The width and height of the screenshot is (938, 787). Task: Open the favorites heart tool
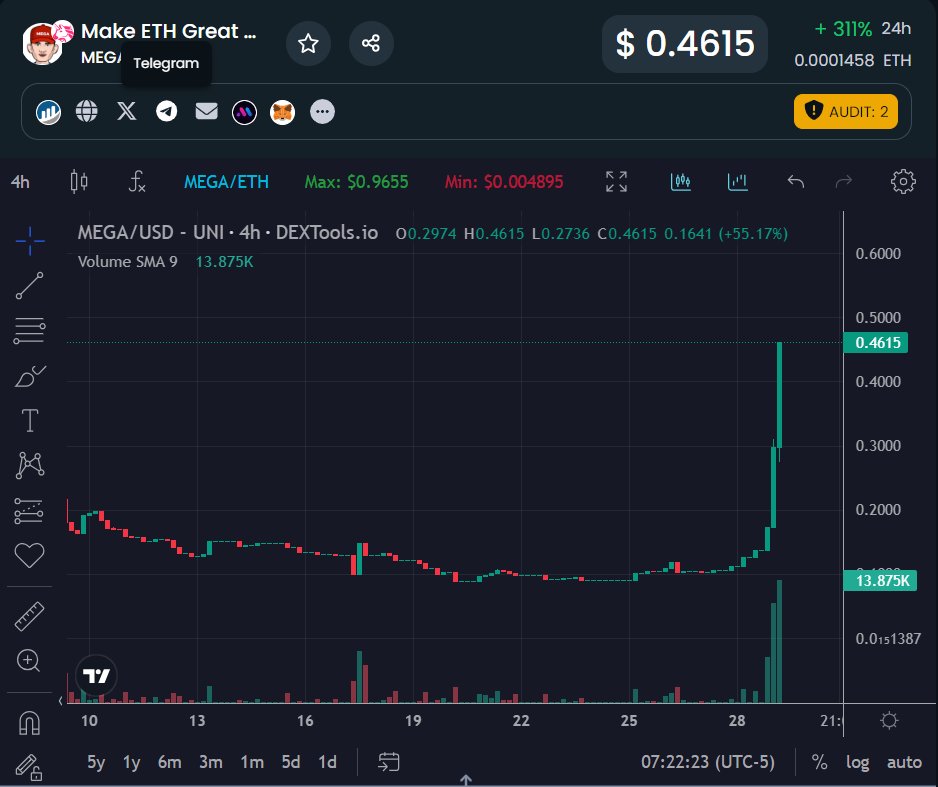[x=29, y=555]
